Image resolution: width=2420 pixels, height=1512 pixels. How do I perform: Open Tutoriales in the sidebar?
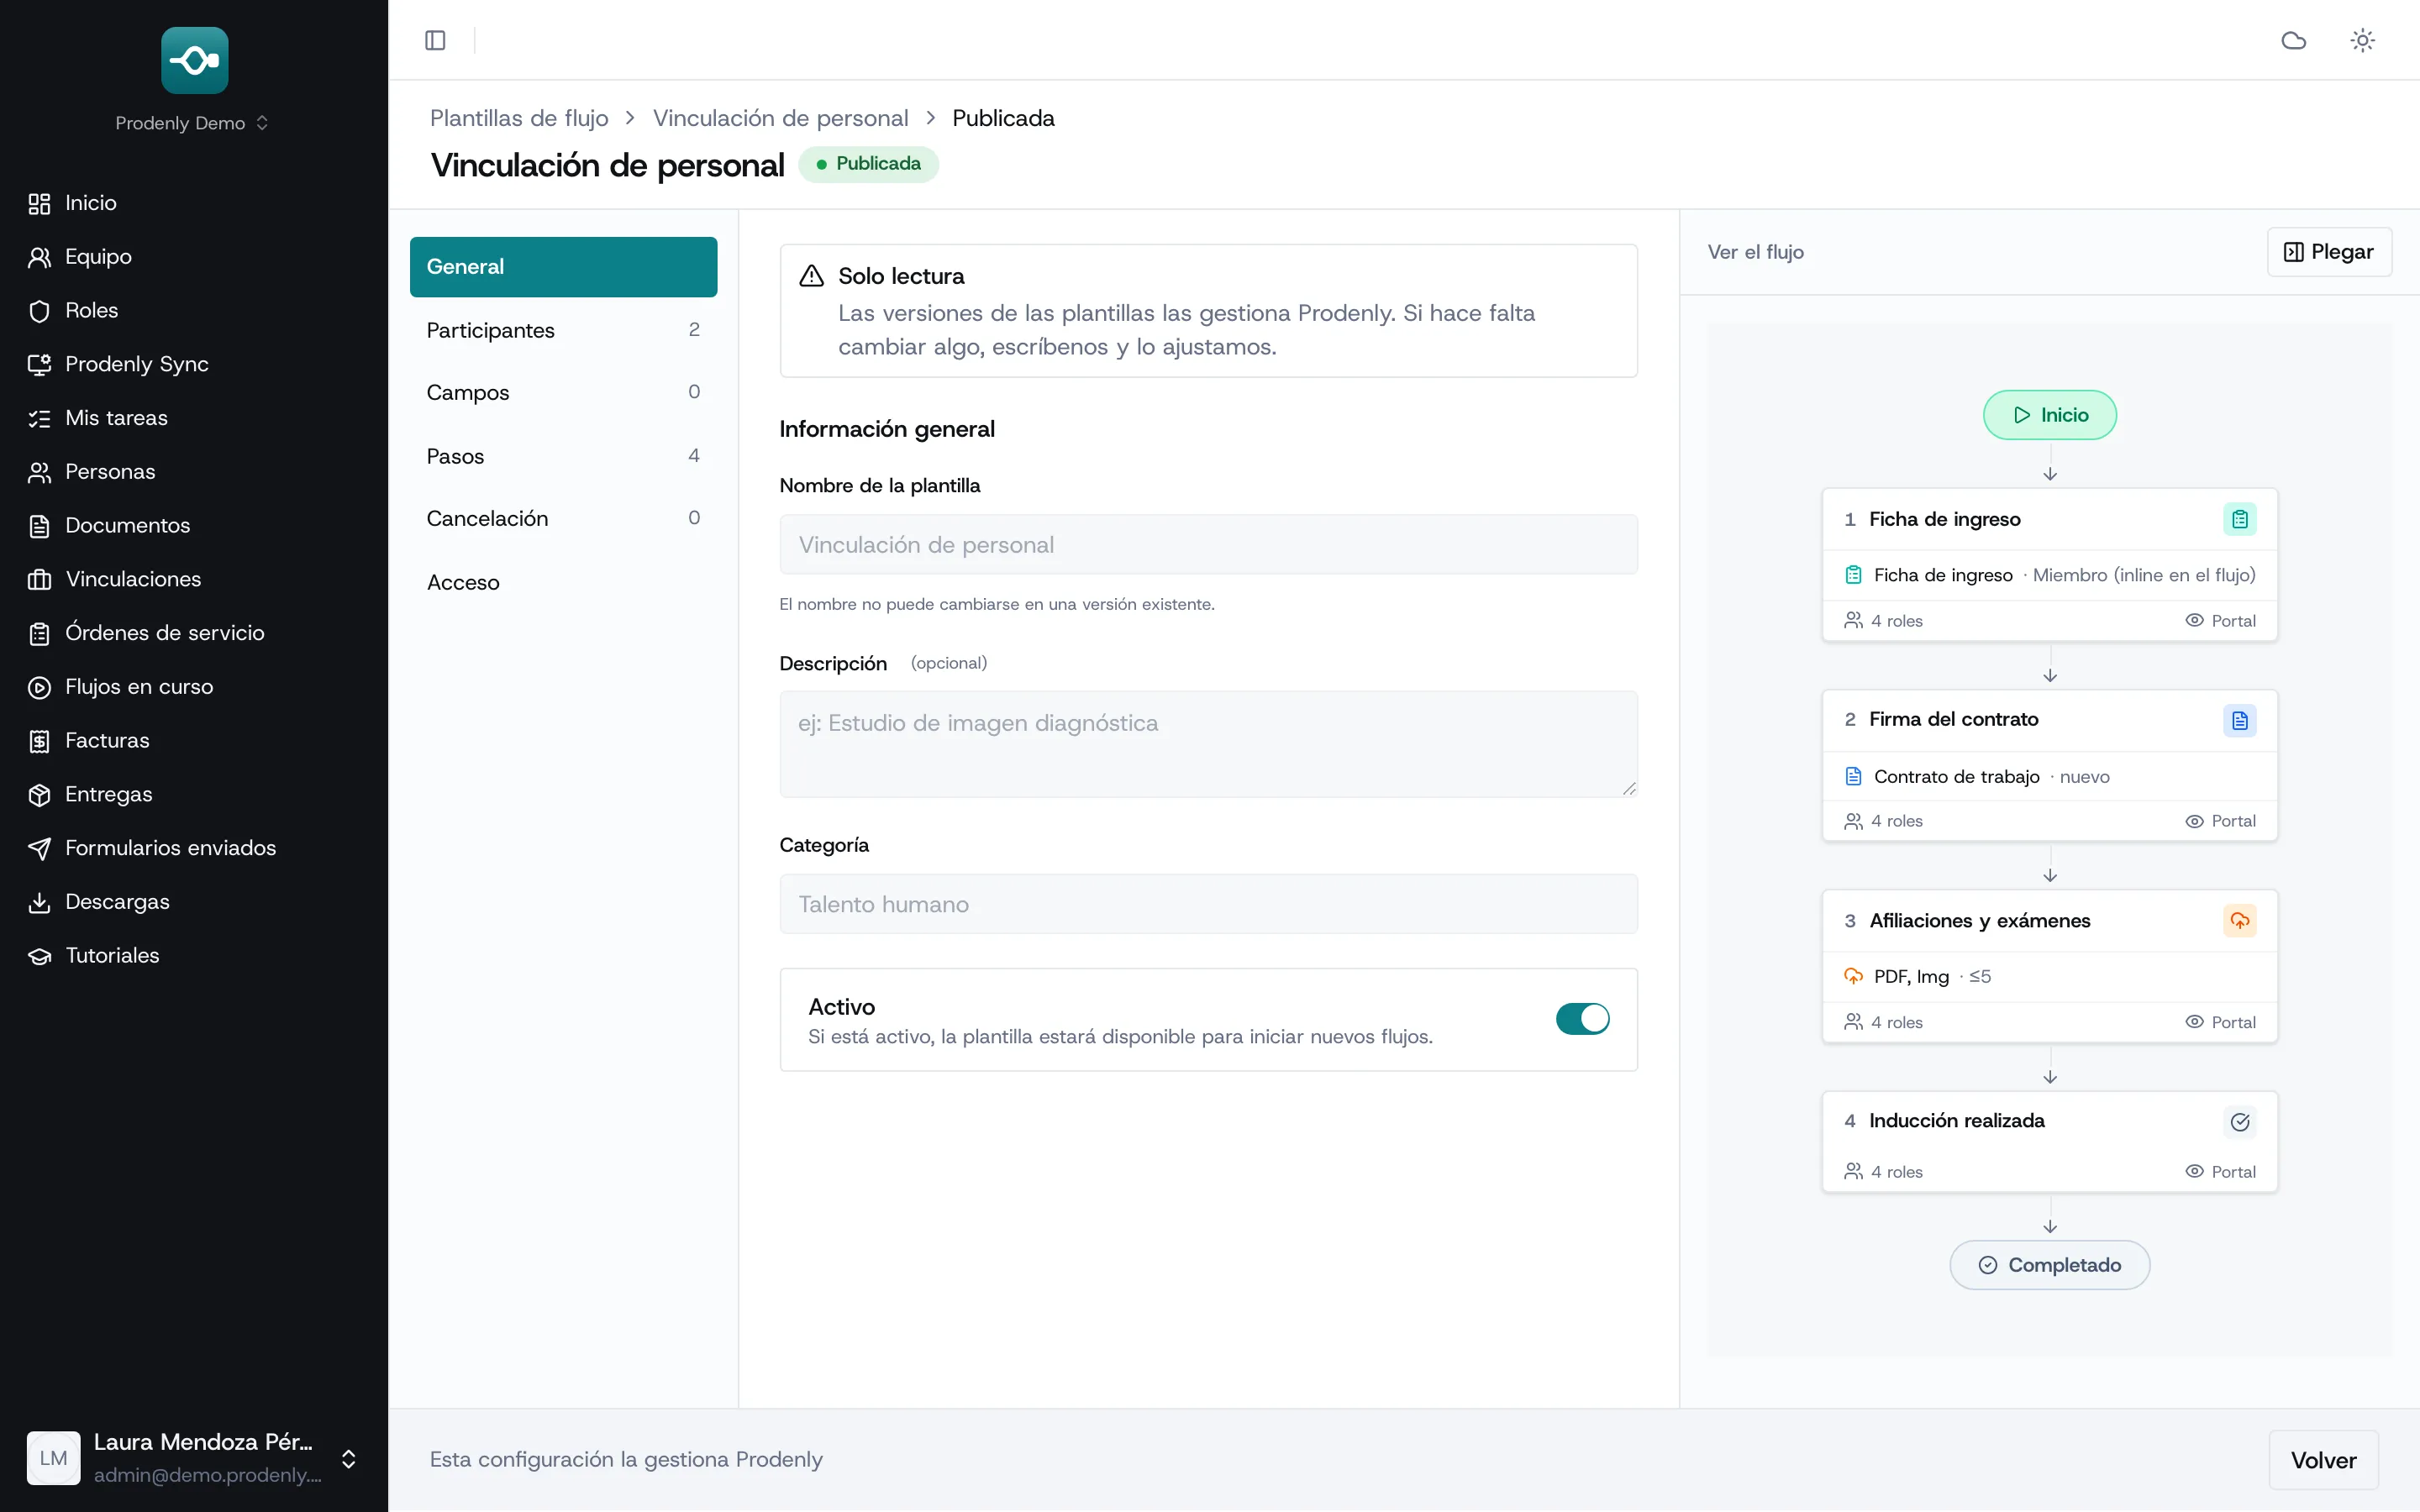(194, 956)
